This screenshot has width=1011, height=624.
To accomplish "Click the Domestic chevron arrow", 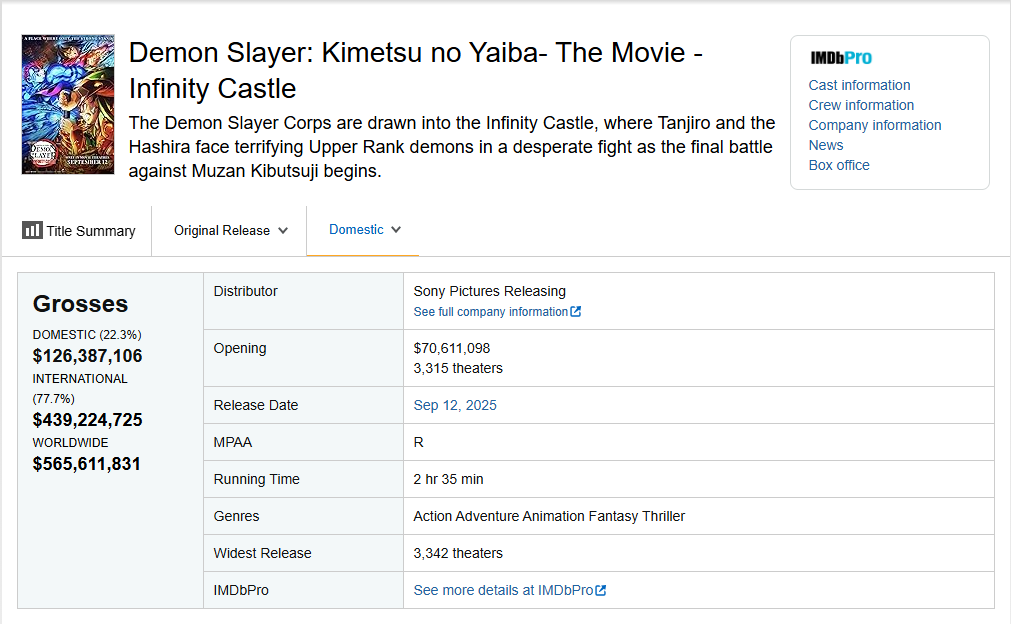I will (396, 230).
